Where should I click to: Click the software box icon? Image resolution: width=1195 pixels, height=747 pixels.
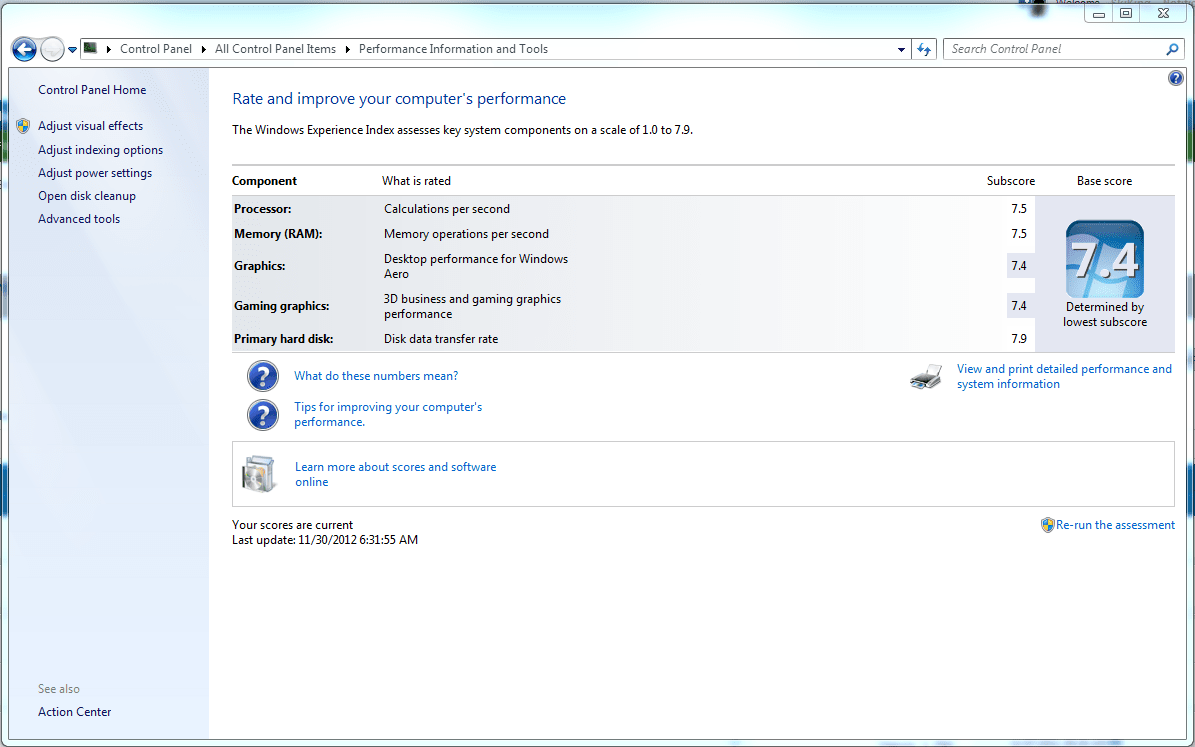click(x=259, y=474)
